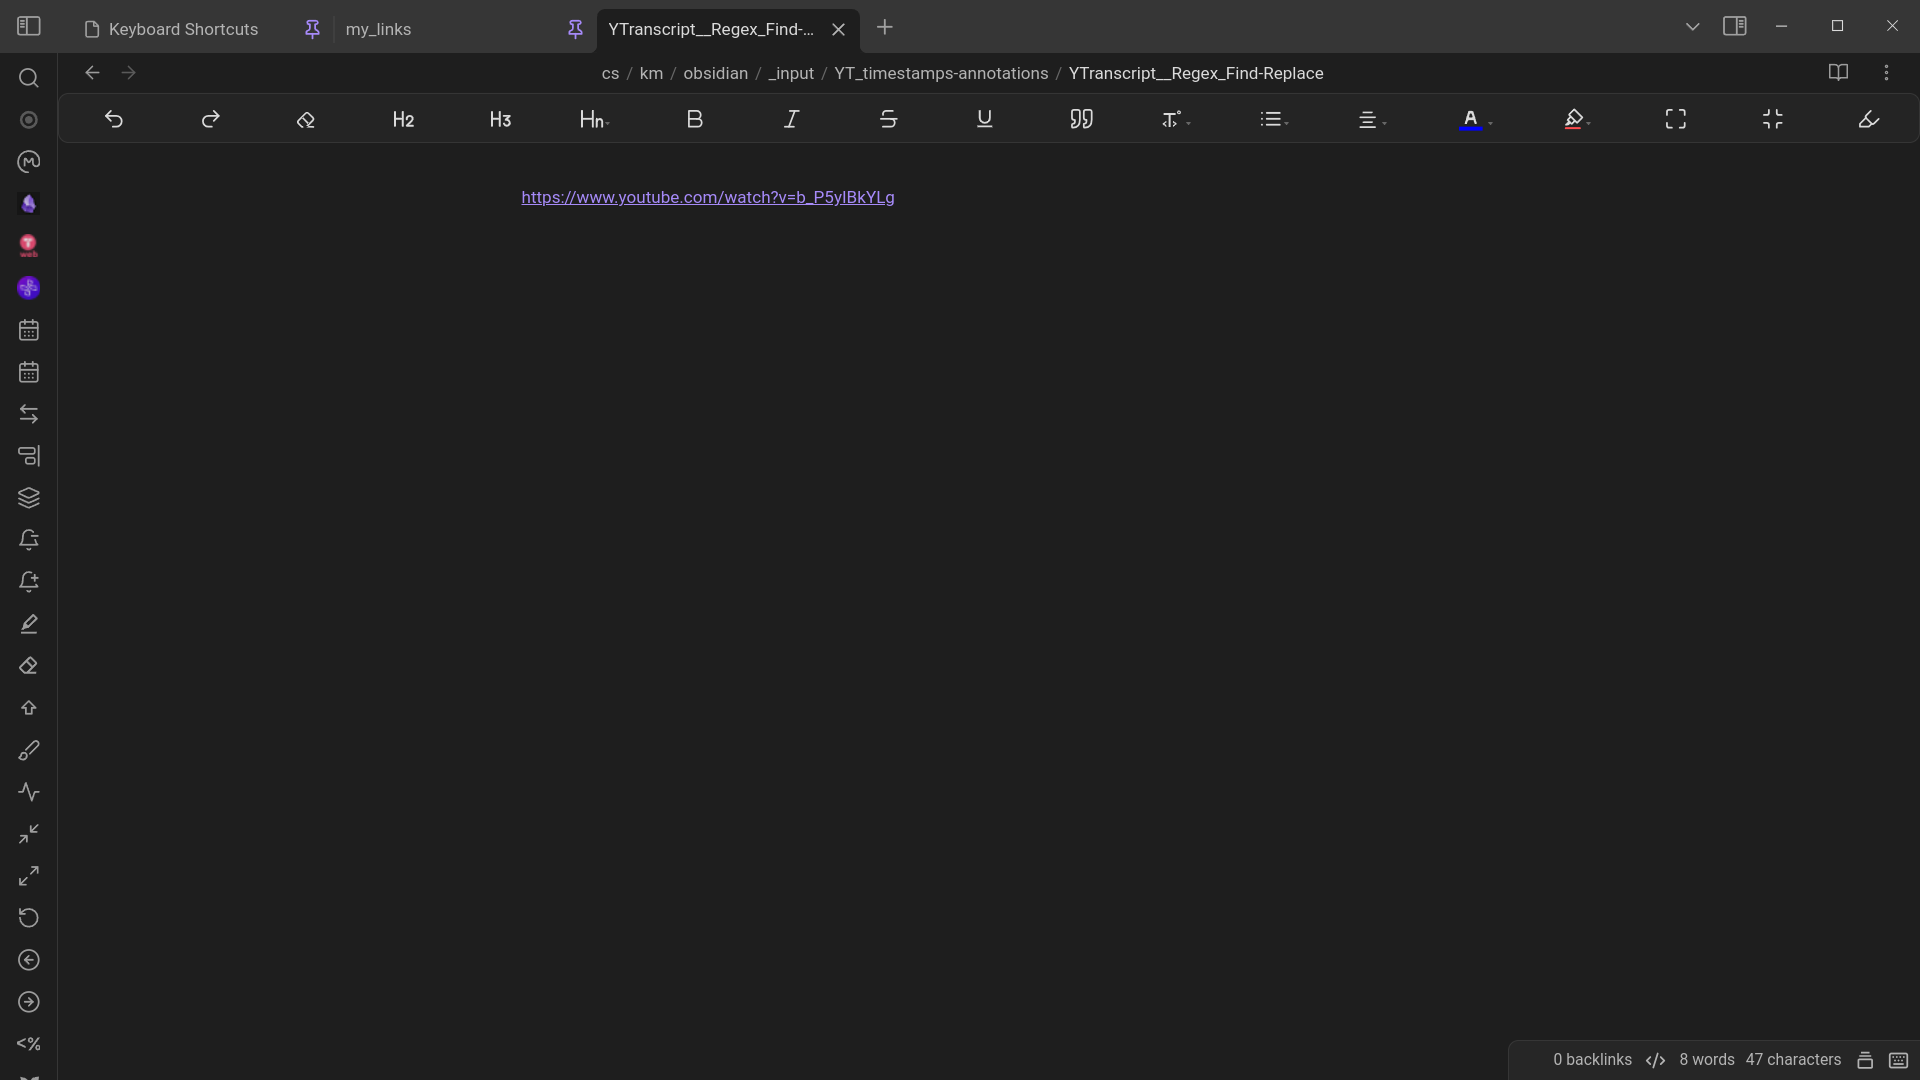Click the undo icon in the editing toolbar

pos(114,119)
